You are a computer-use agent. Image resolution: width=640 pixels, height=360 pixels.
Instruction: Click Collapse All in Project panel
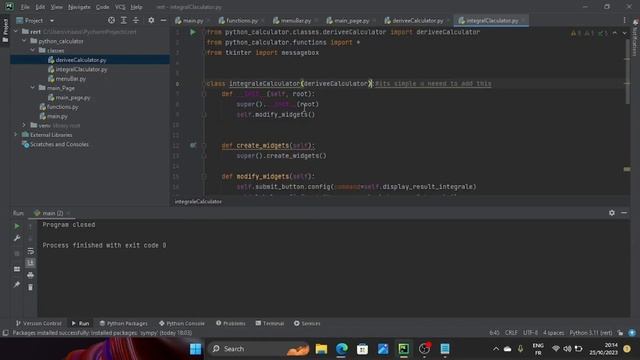point(136,20)
